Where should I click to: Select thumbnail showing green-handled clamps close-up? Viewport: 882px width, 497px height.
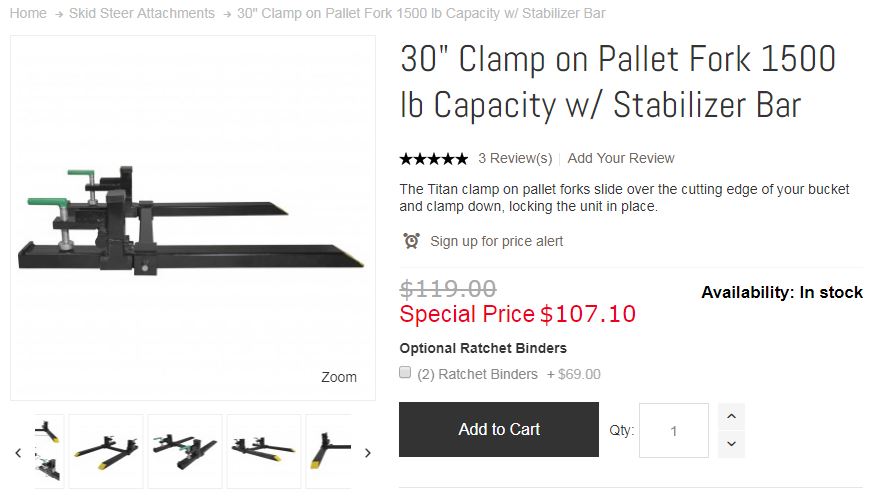[185, 451]
